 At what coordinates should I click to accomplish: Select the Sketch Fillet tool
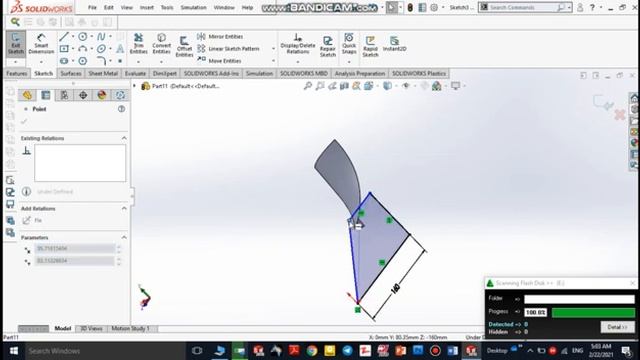101,61
